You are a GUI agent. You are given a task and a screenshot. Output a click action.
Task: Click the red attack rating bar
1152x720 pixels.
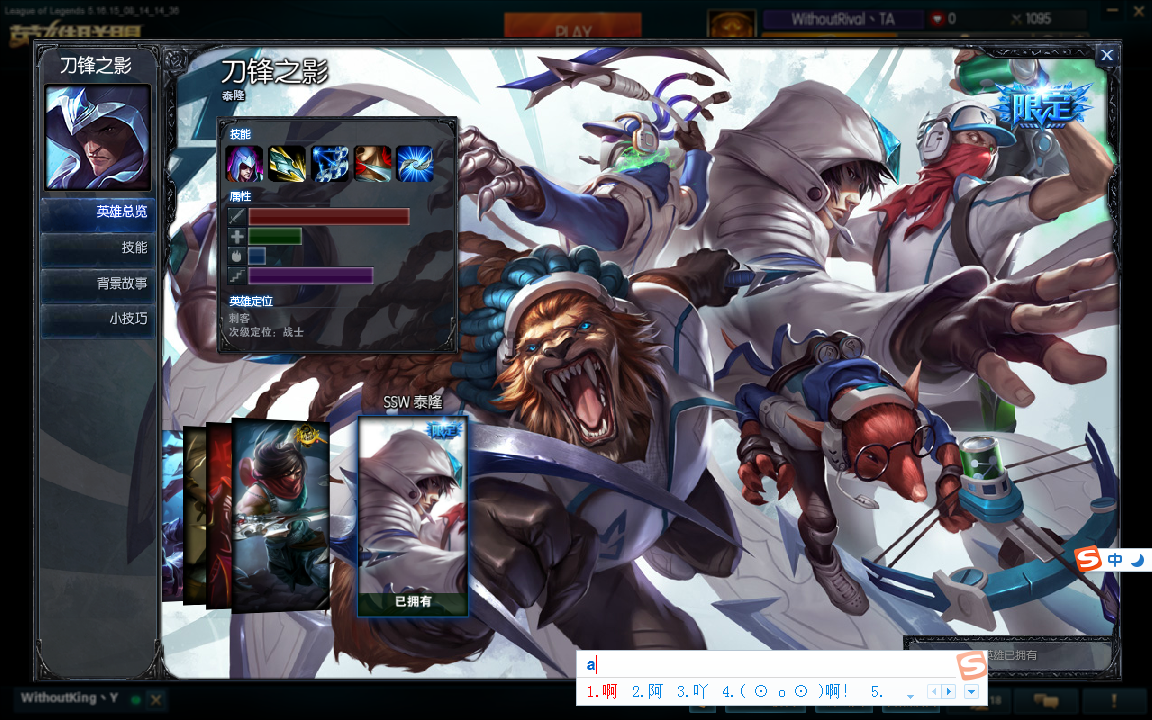[x=328, y=216]
